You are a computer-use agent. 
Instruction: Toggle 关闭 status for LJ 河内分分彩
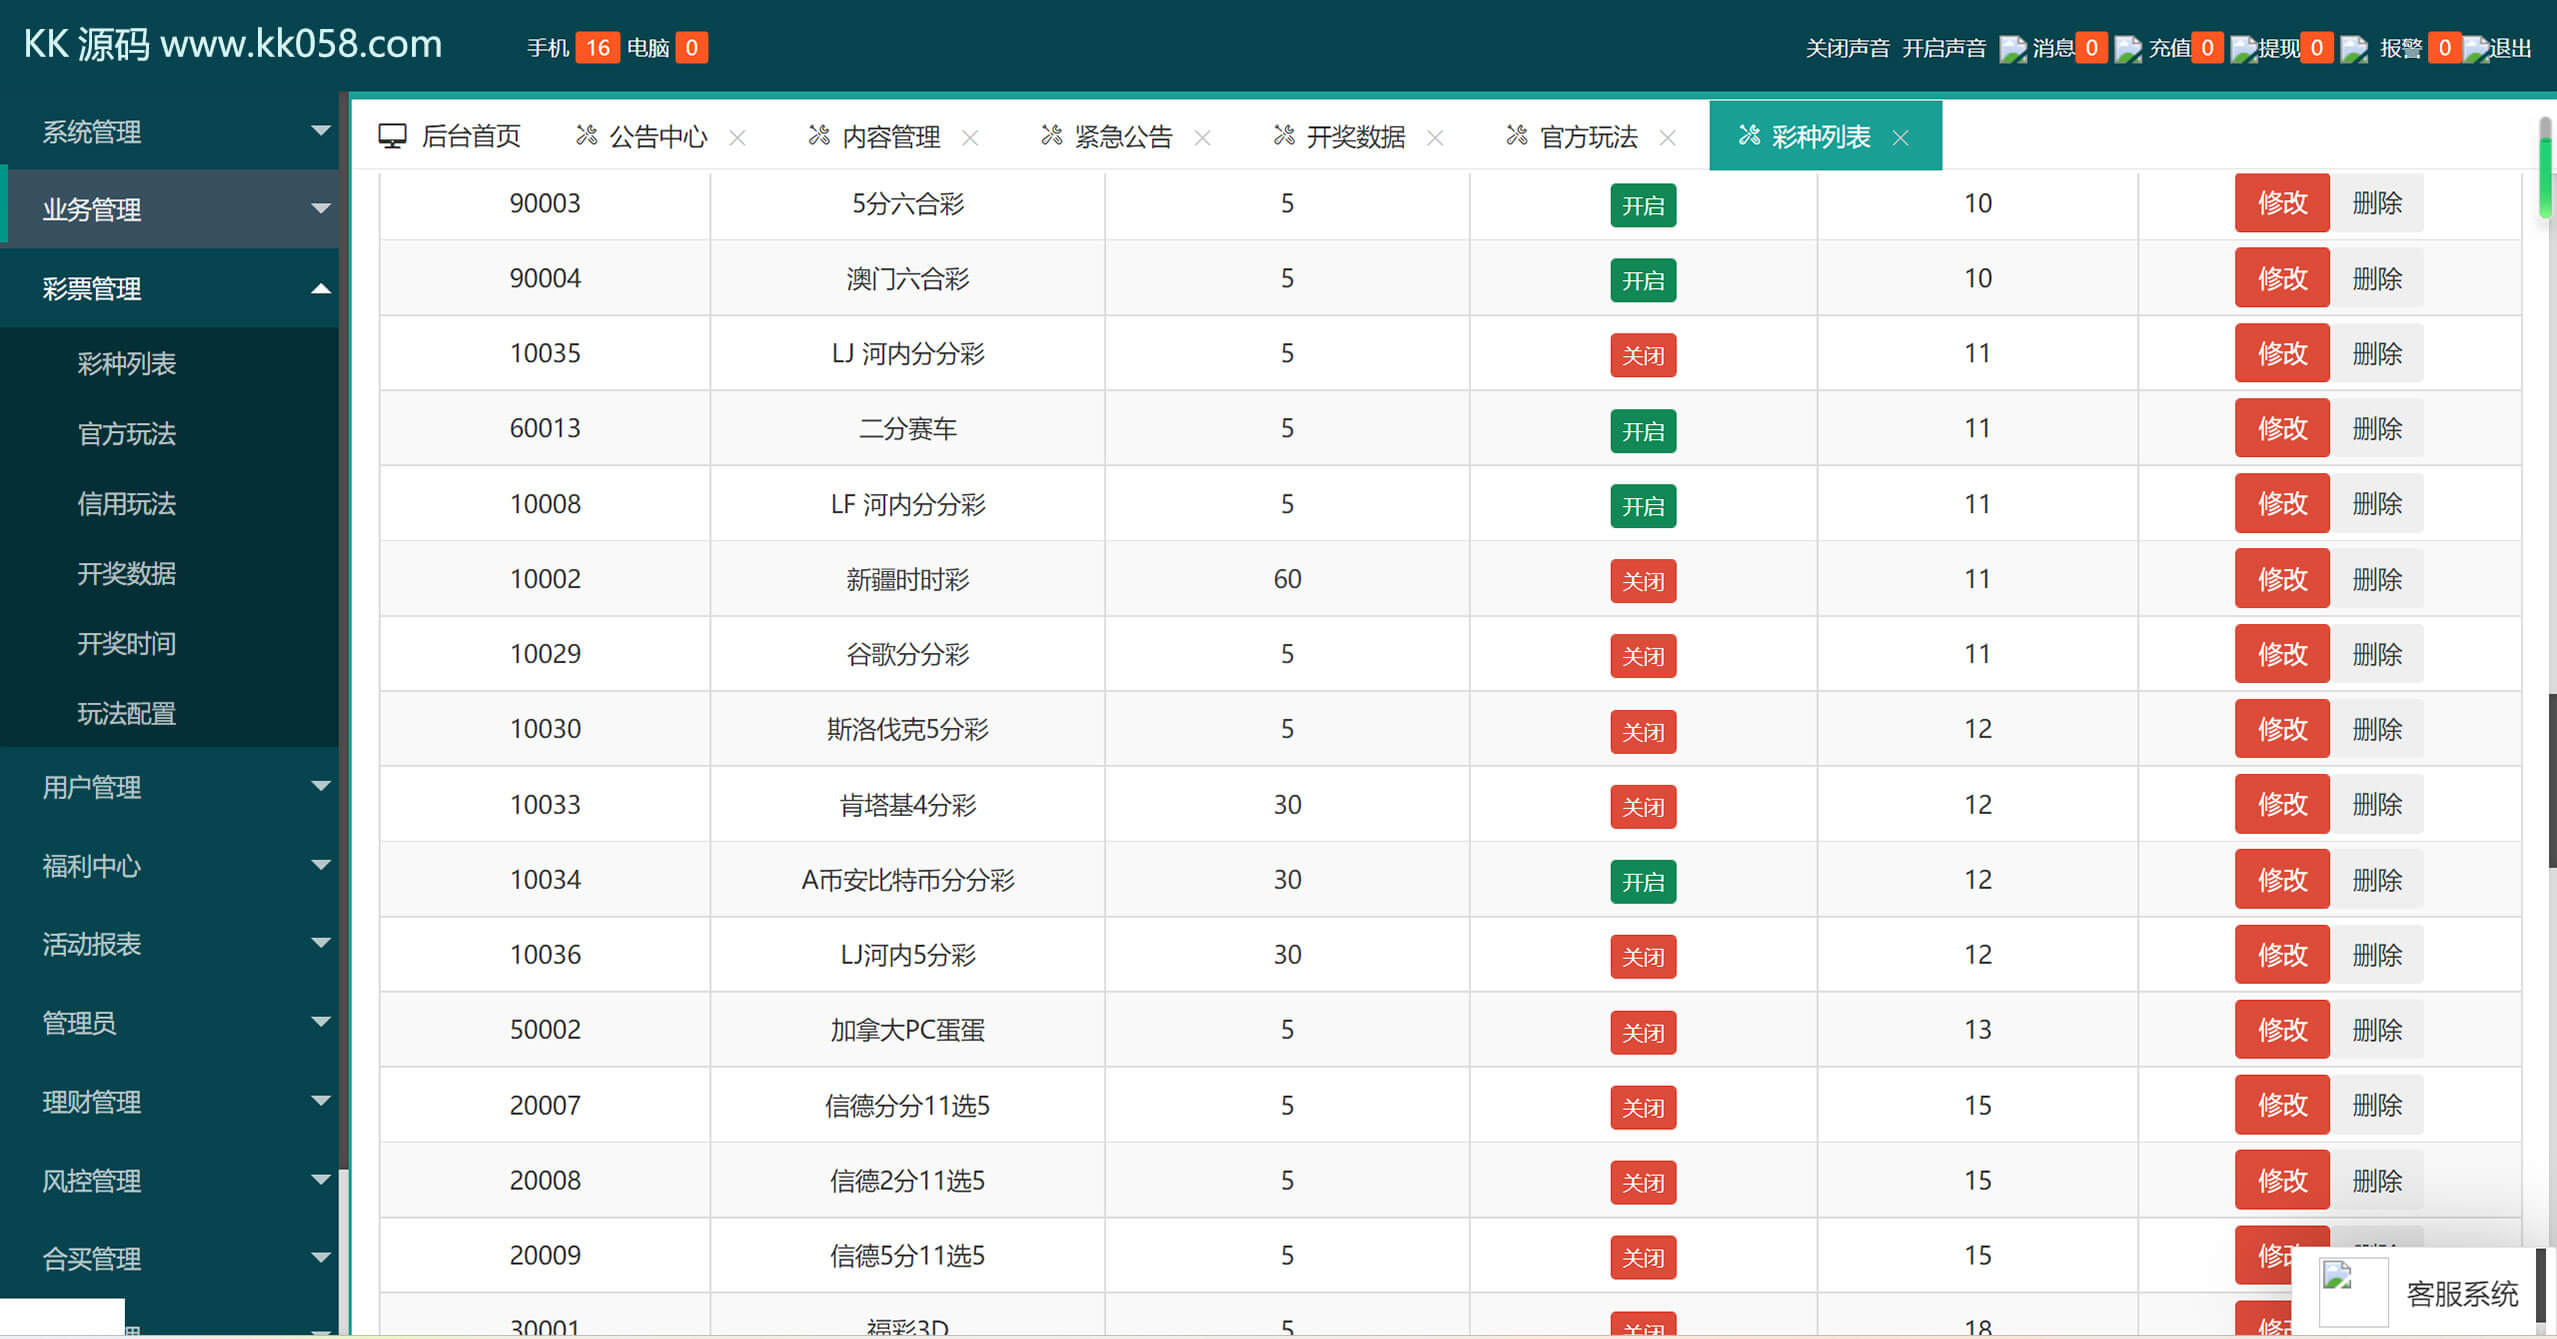tap(1643, 356)
